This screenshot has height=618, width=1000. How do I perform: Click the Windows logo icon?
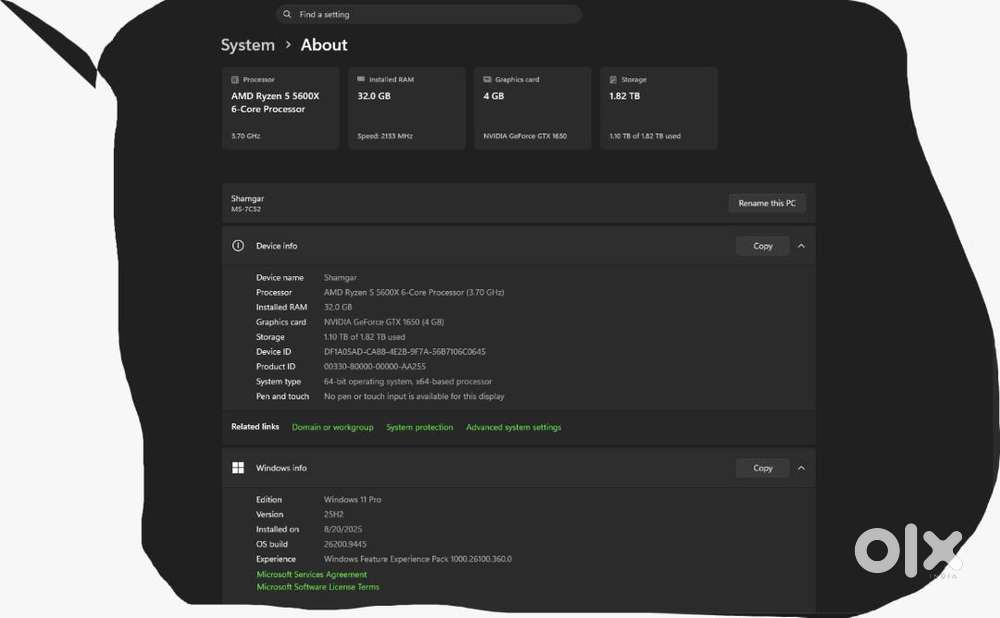pos(238,467)
